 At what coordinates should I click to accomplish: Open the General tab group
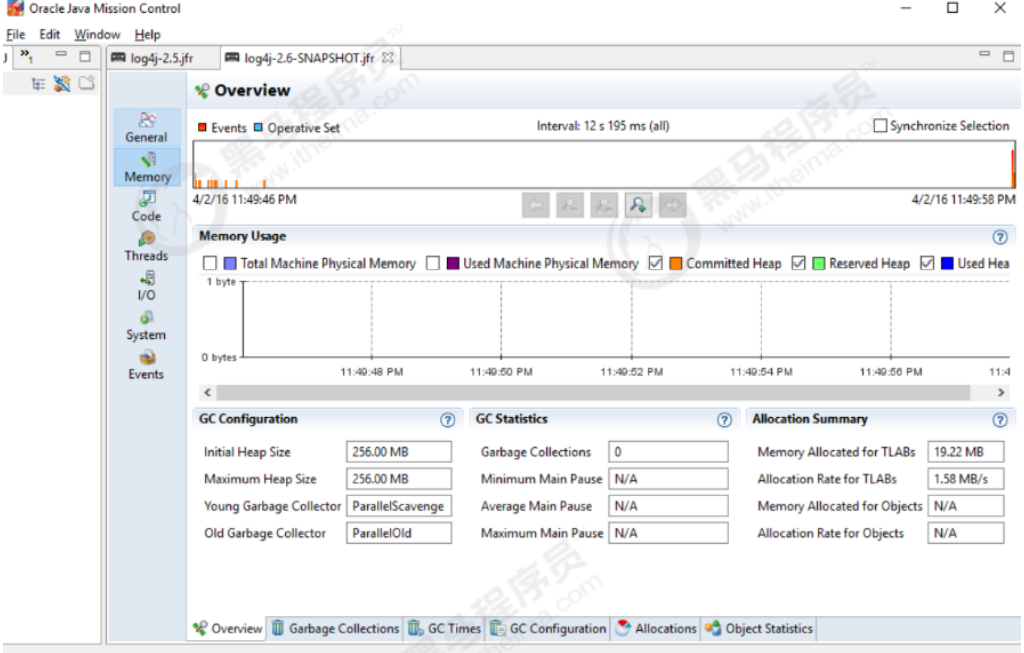(x=146, y=128)
